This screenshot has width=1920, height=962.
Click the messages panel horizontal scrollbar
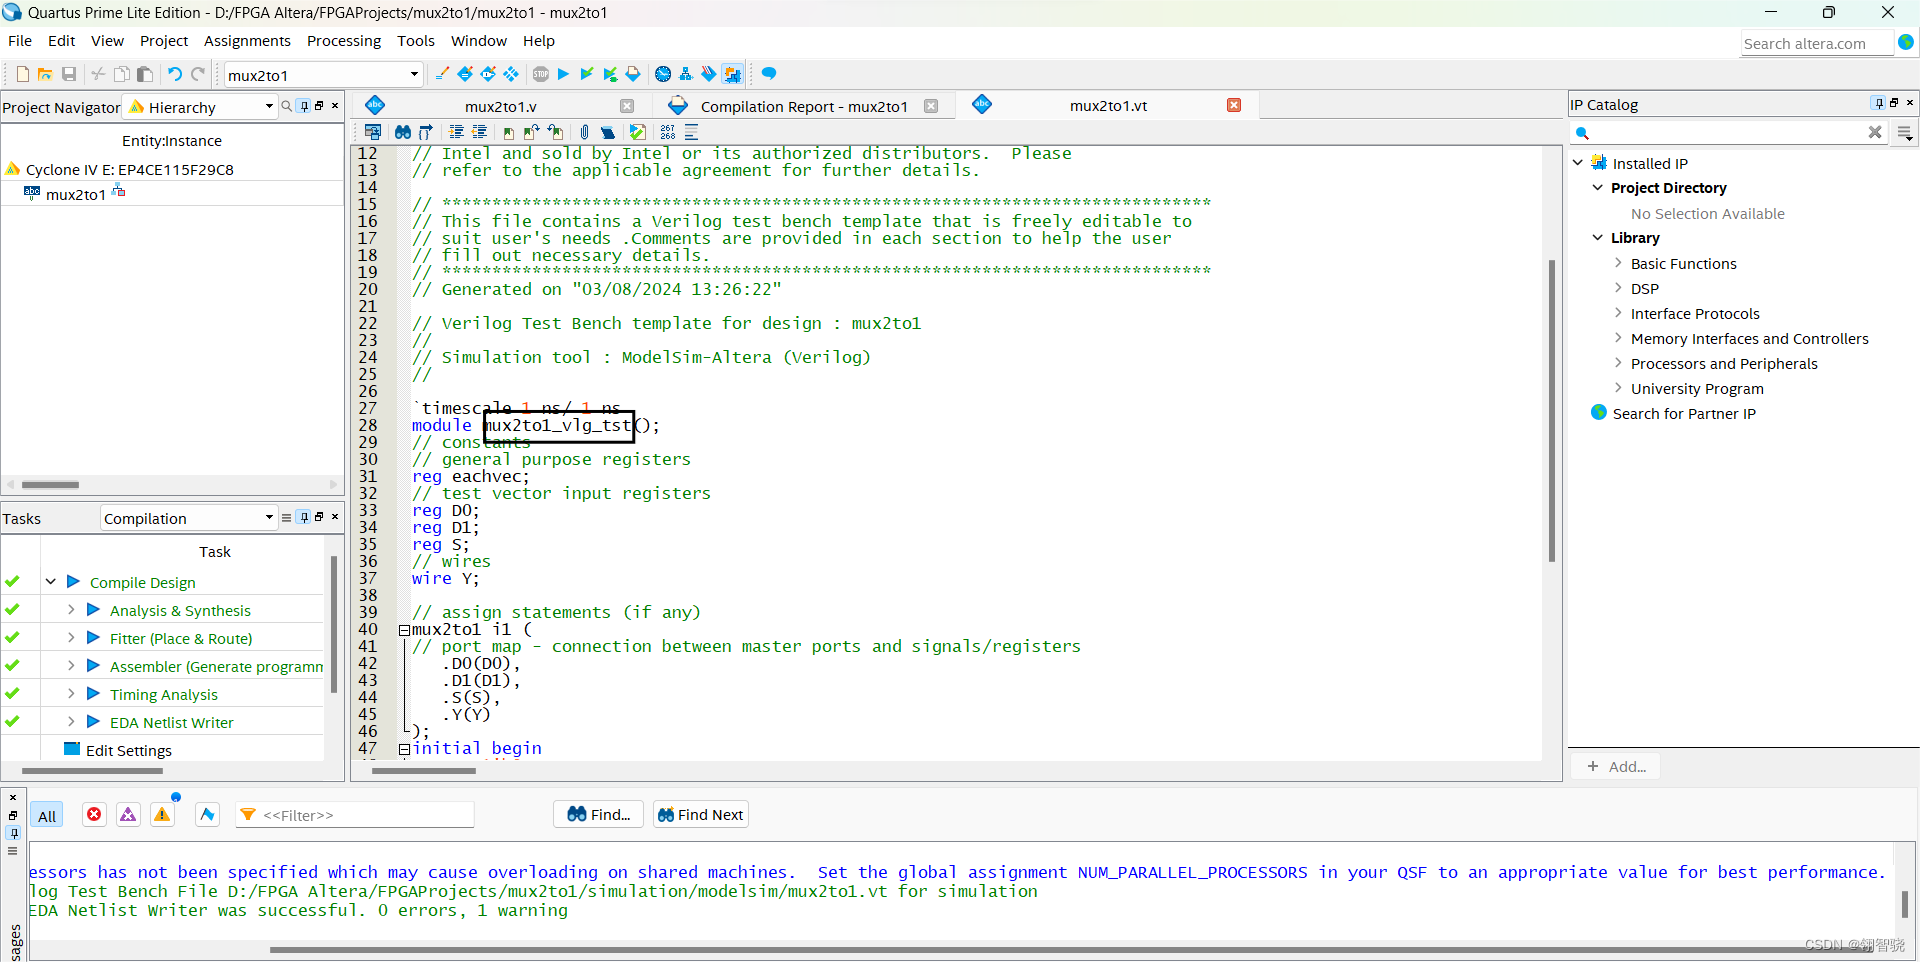click(x=1070, y=949)
